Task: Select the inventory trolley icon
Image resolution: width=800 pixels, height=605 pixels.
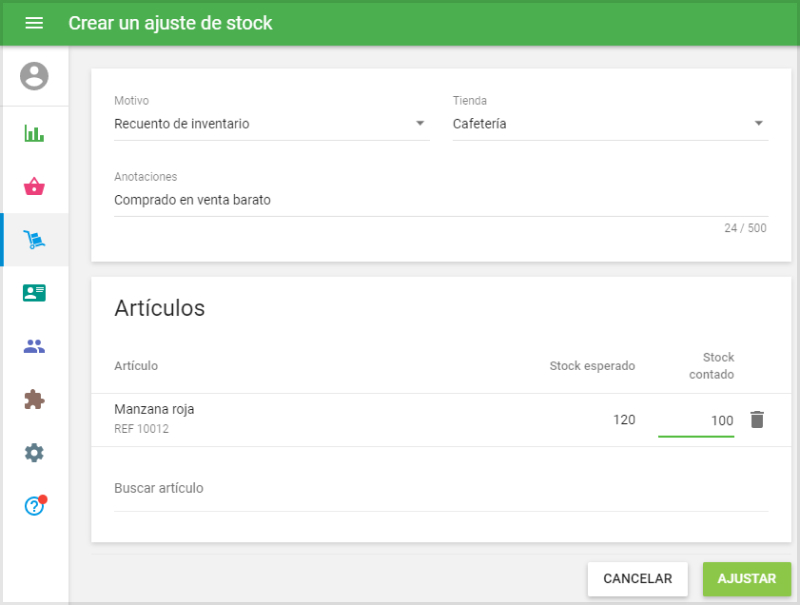Action: (x=34, y=240)
